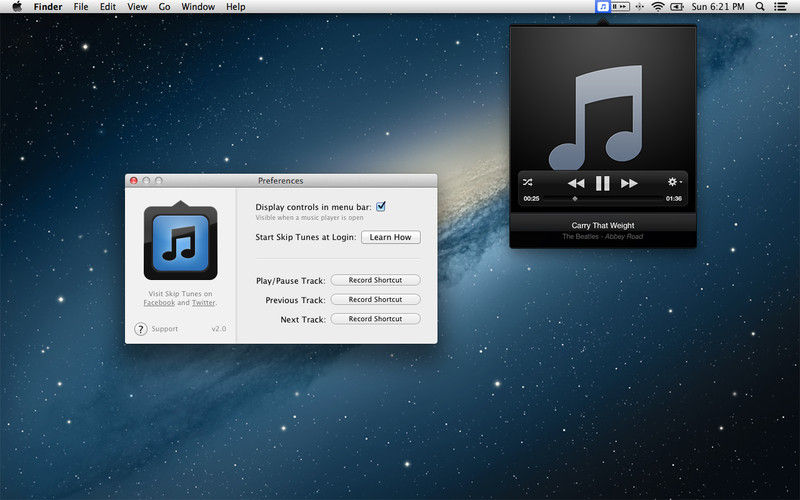Open the Finder menu
The height and width of the screenshot is (500, 800).
48,7
